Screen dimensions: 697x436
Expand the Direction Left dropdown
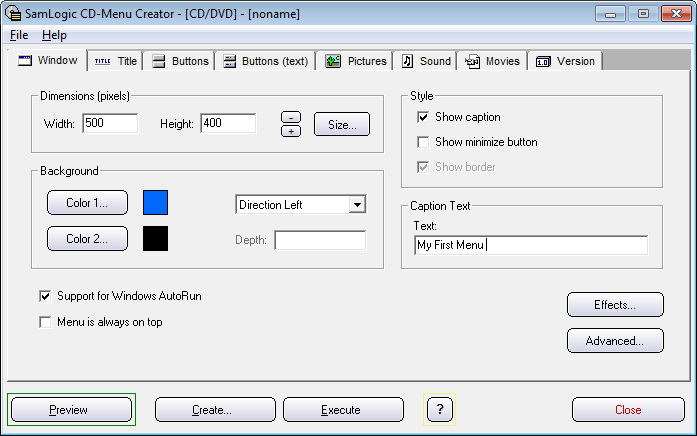(357, 205)
